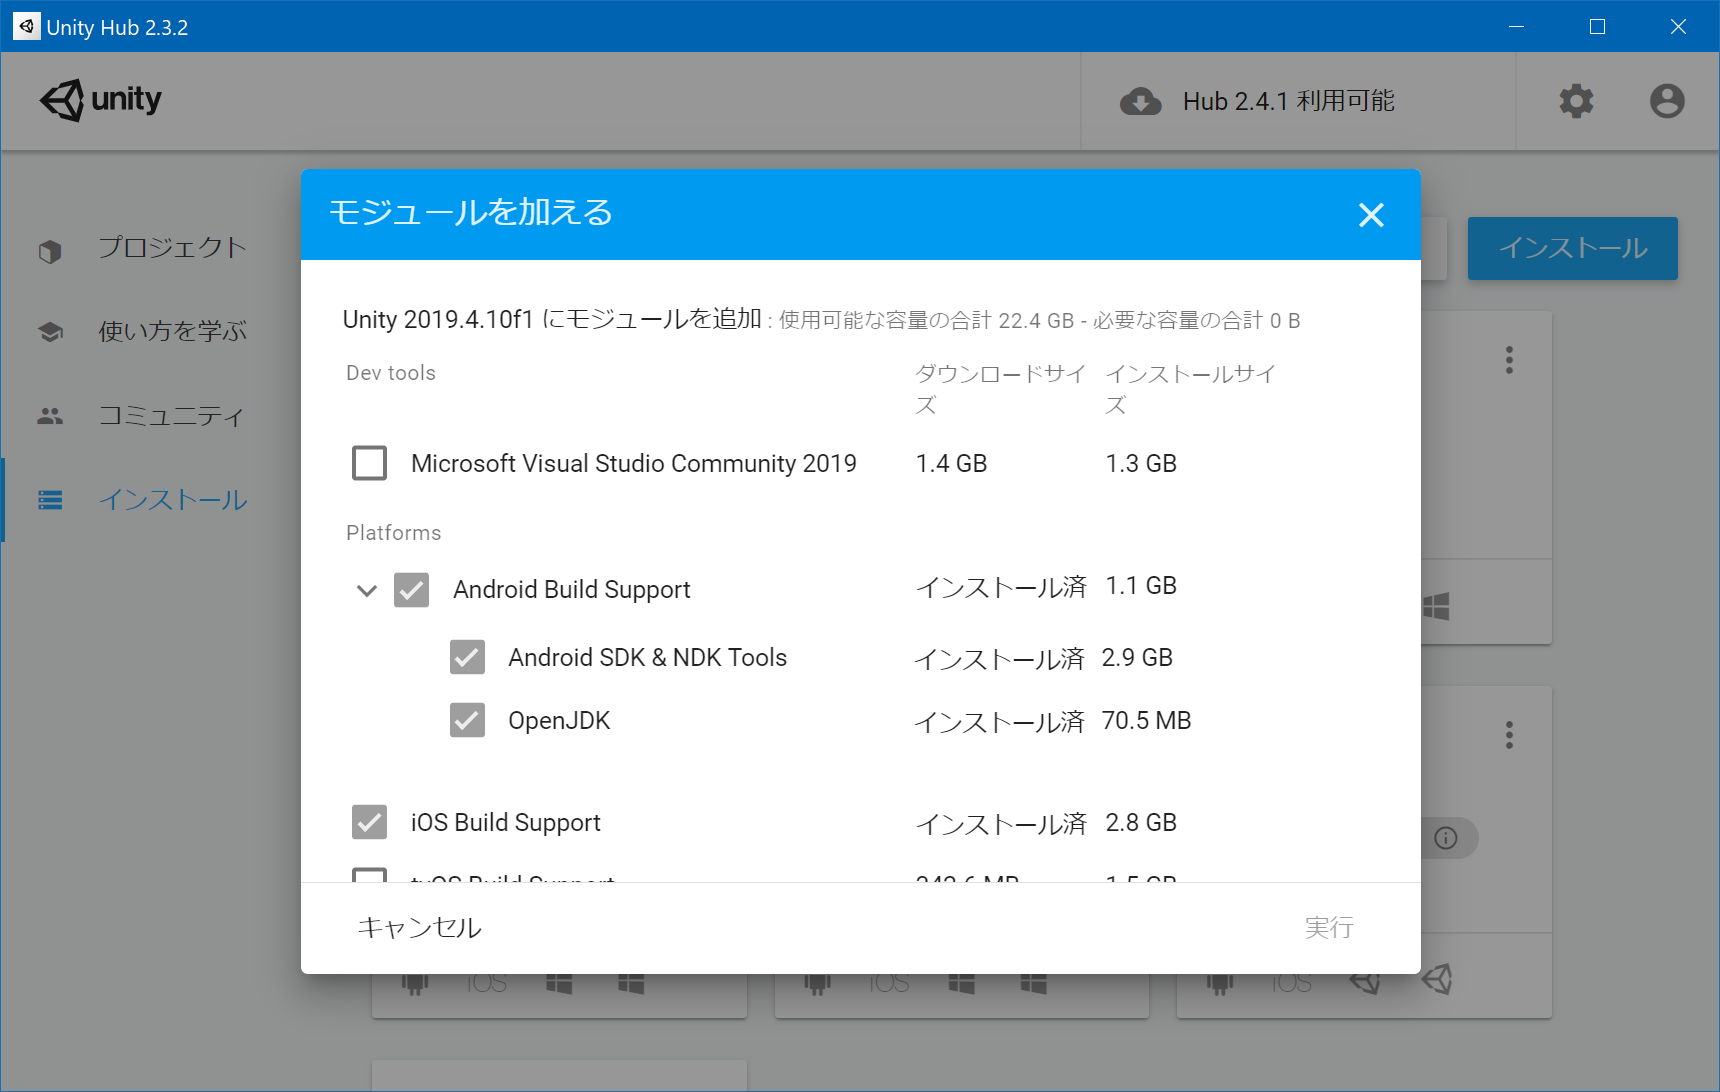1720x1092 pixels.
Task: Click the Hub 2.4.1 update available notice
Action: pos(1257,101)
